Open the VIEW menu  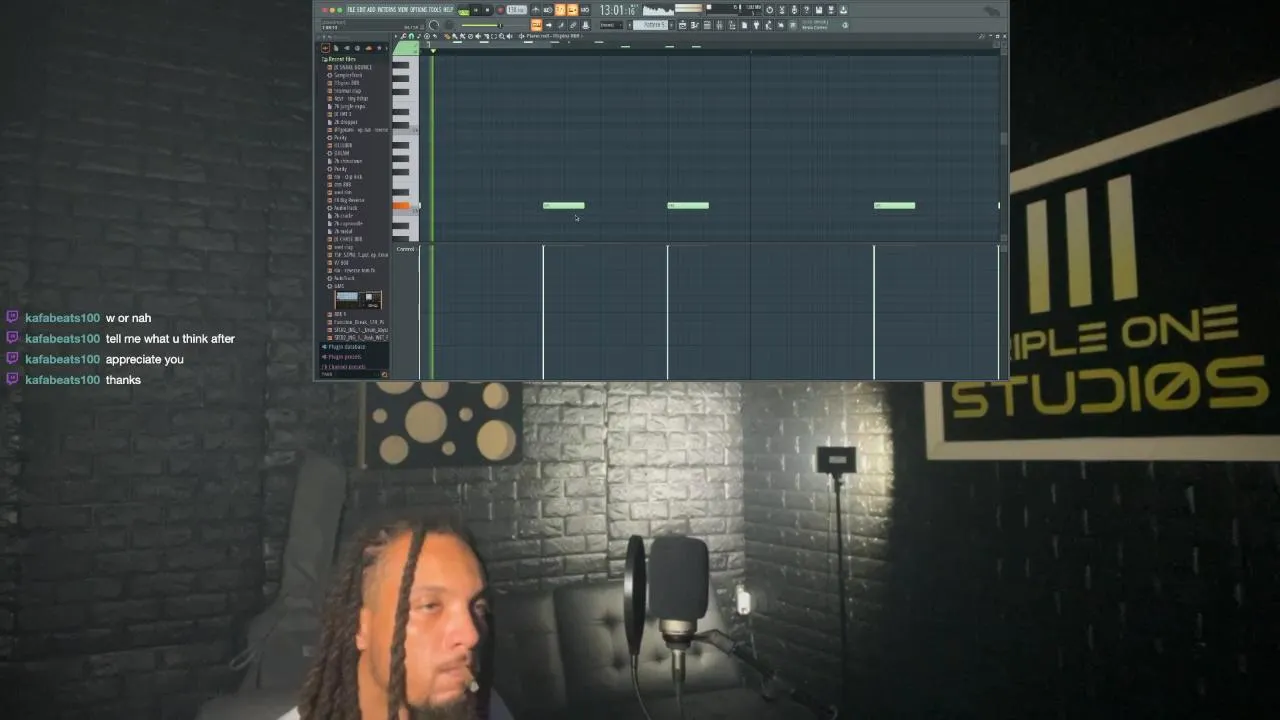403,10
